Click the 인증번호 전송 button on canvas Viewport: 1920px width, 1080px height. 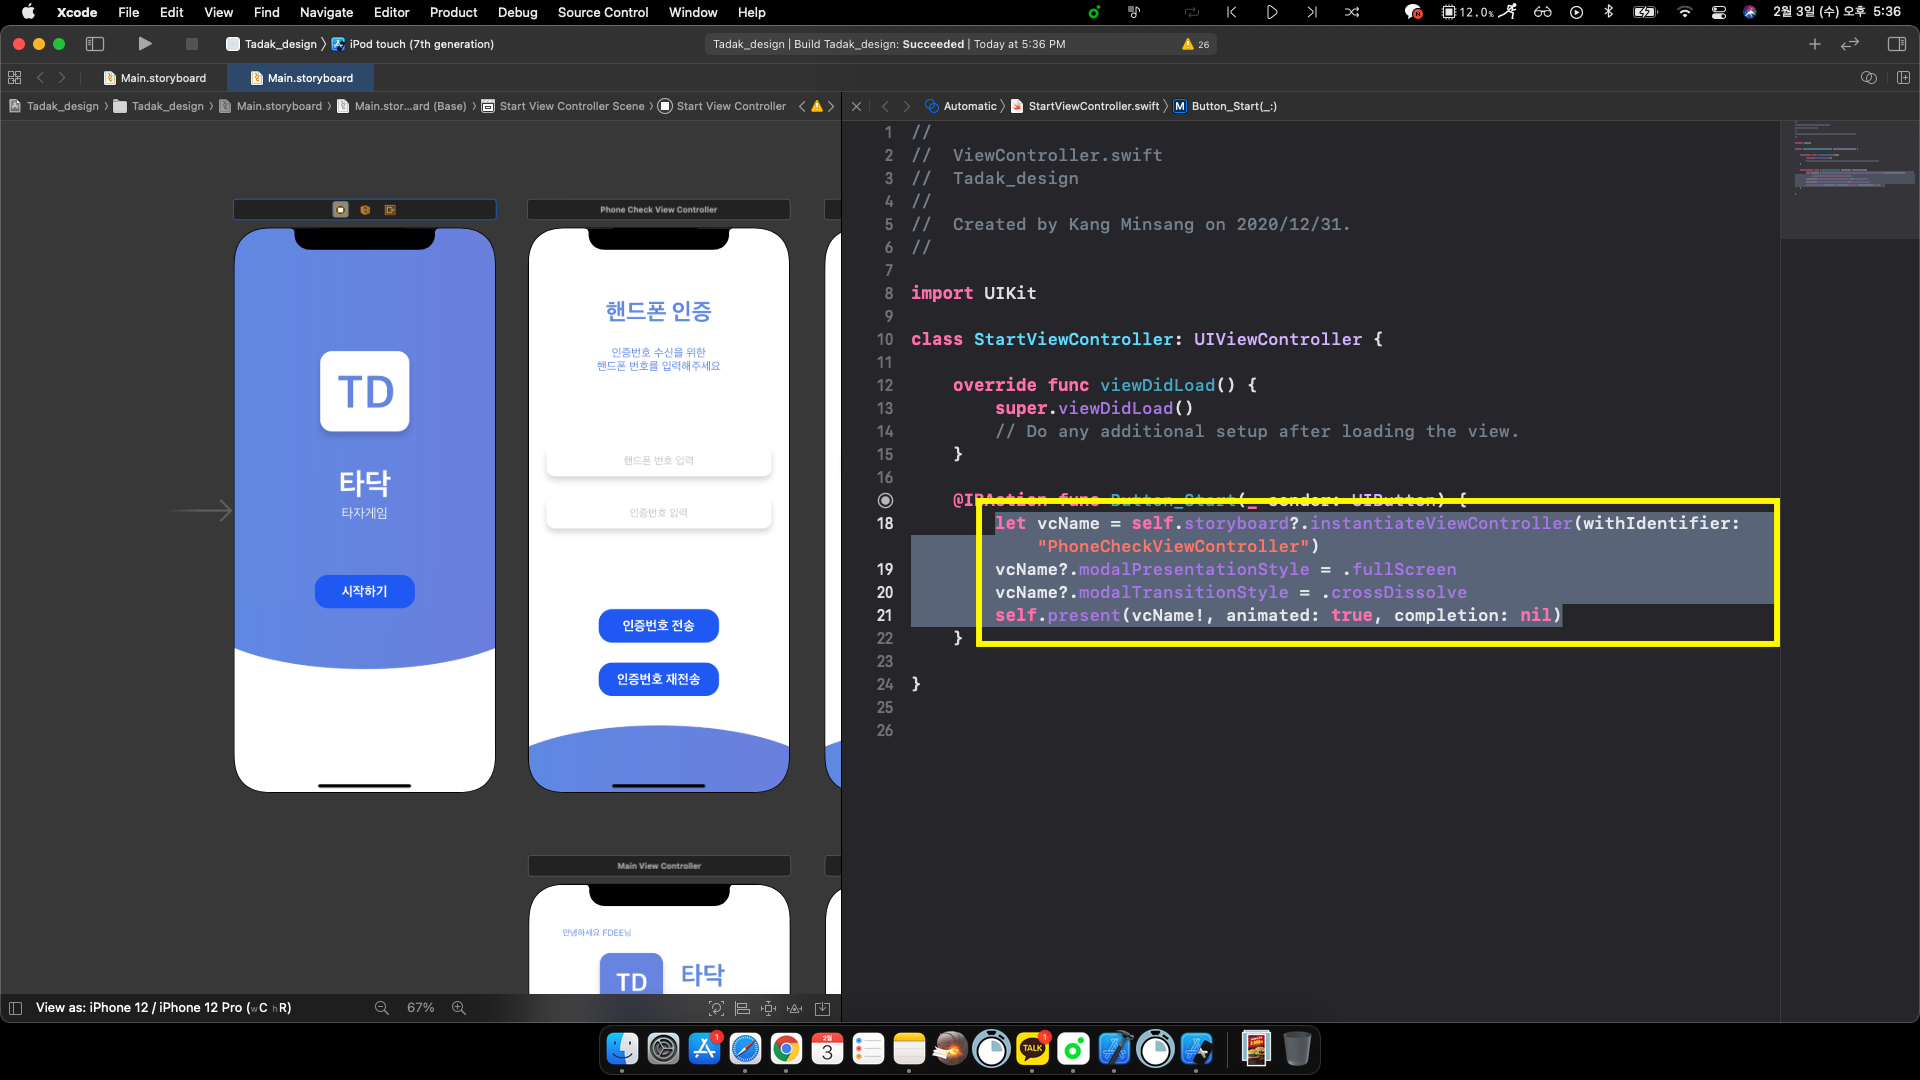point(658,625)
